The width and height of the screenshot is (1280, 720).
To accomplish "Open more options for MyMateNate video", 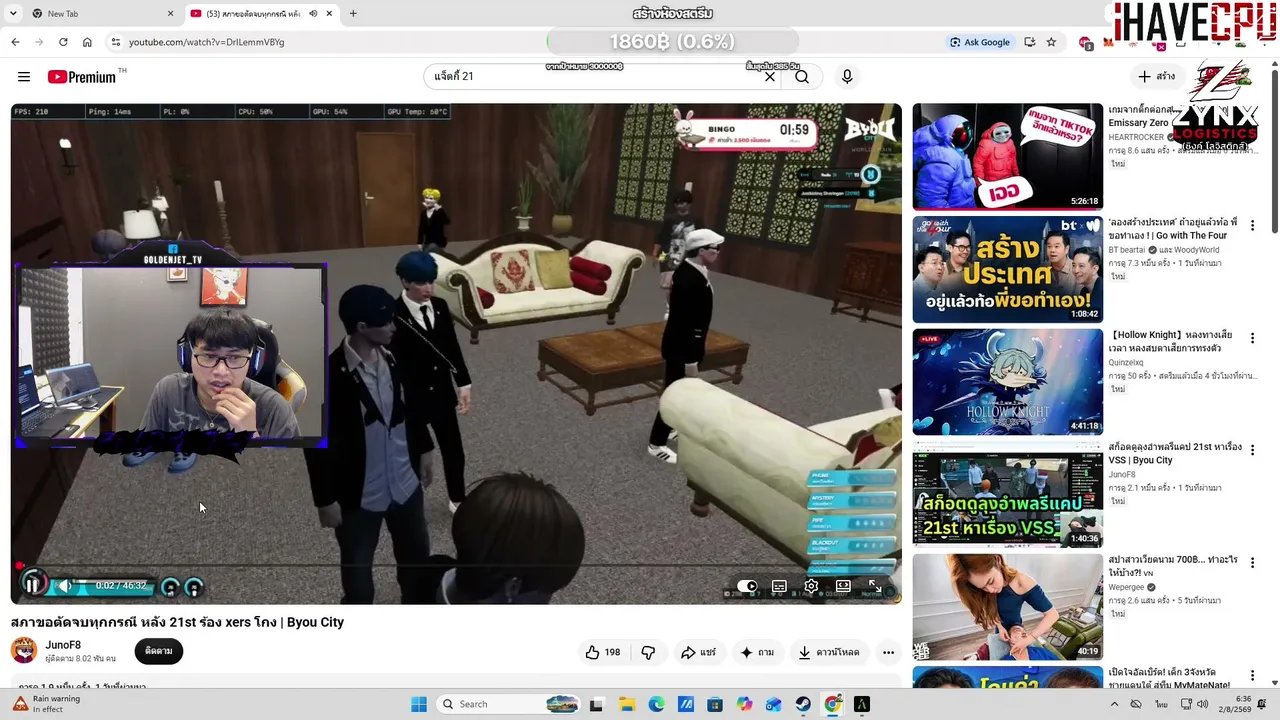I will (1252, 675).
